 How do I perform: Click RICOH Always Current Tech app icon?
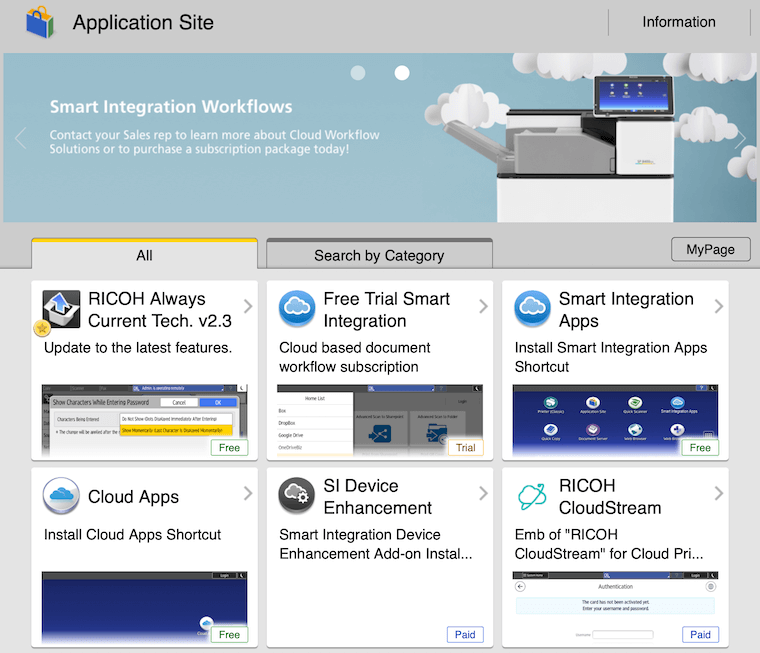[61, 309]
